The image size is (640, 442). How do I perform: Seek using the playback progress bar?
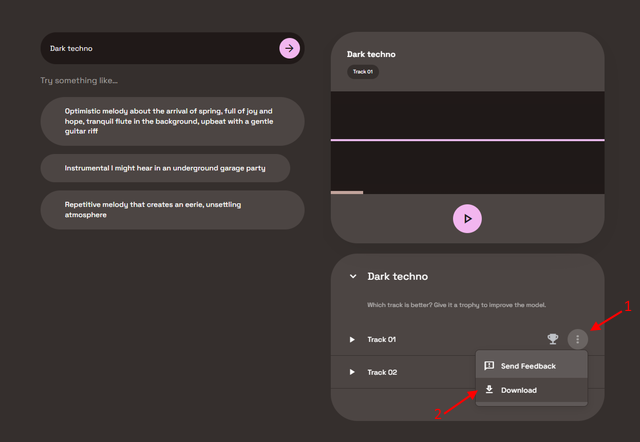[467, 192]
